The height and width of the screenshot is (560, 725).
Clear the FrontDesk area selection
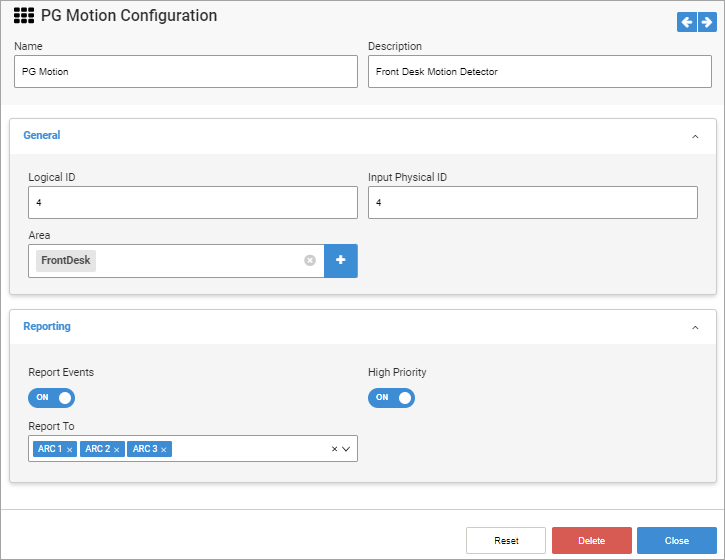[x=310, y=260]
